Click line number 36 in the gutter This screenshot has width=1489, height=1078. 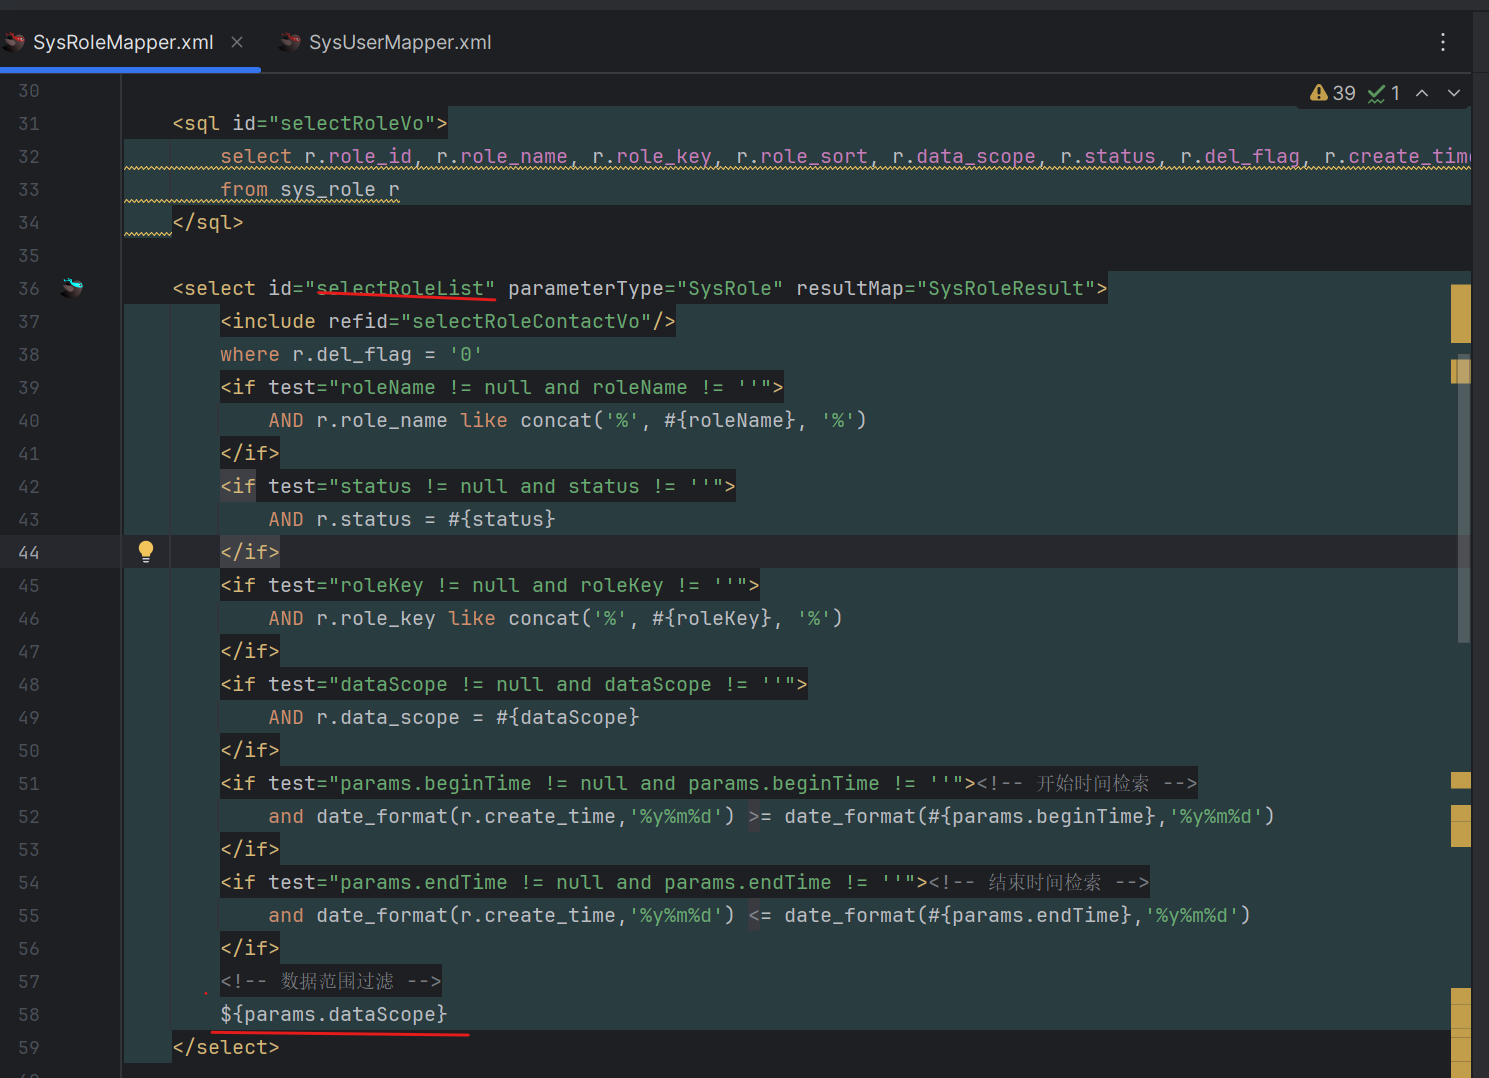[x=29, y=289]
